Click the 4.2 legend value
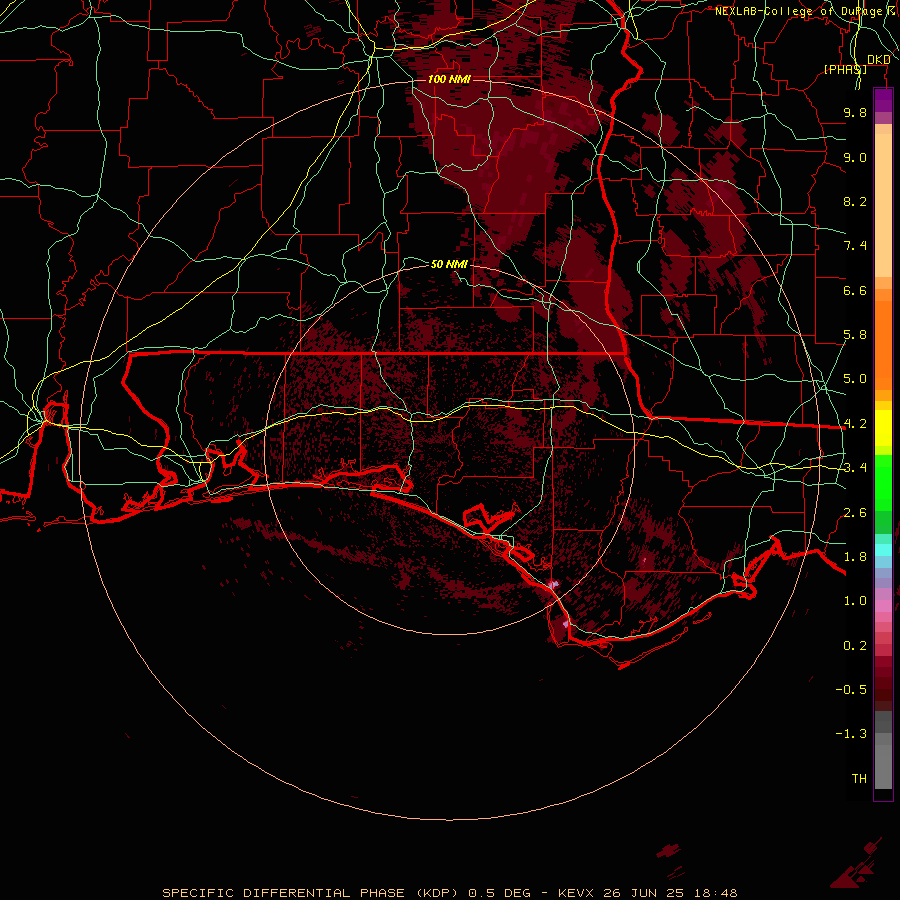Image resolution: width=900 pixels, height=900 pixels. tap(855, 424)
